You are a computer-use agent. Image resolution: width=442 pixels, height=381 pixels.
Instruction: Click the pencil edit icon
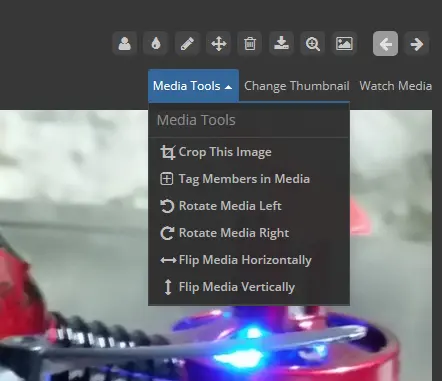[187, 44]
